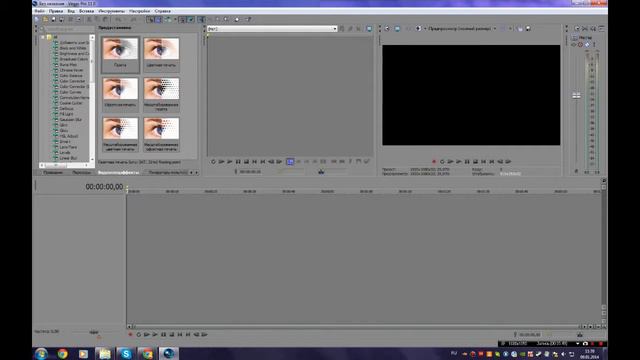Click the Undo toolbar icon

(118, 19)
